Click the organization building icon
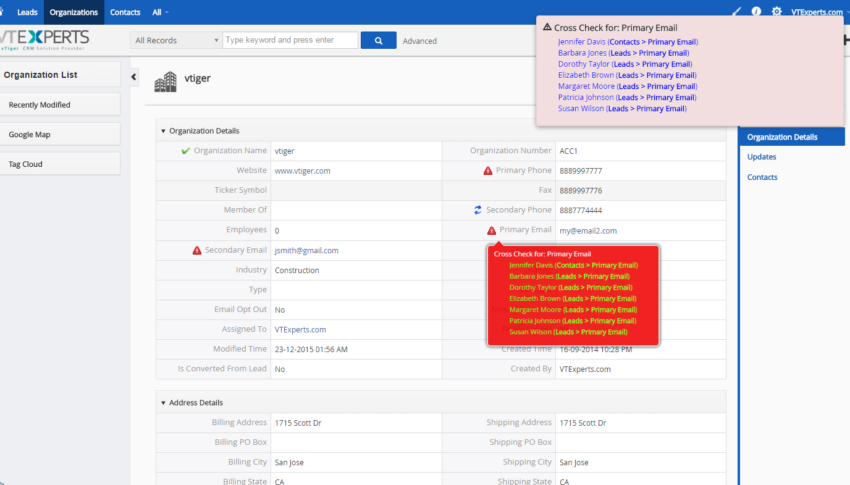 (165, 82)
